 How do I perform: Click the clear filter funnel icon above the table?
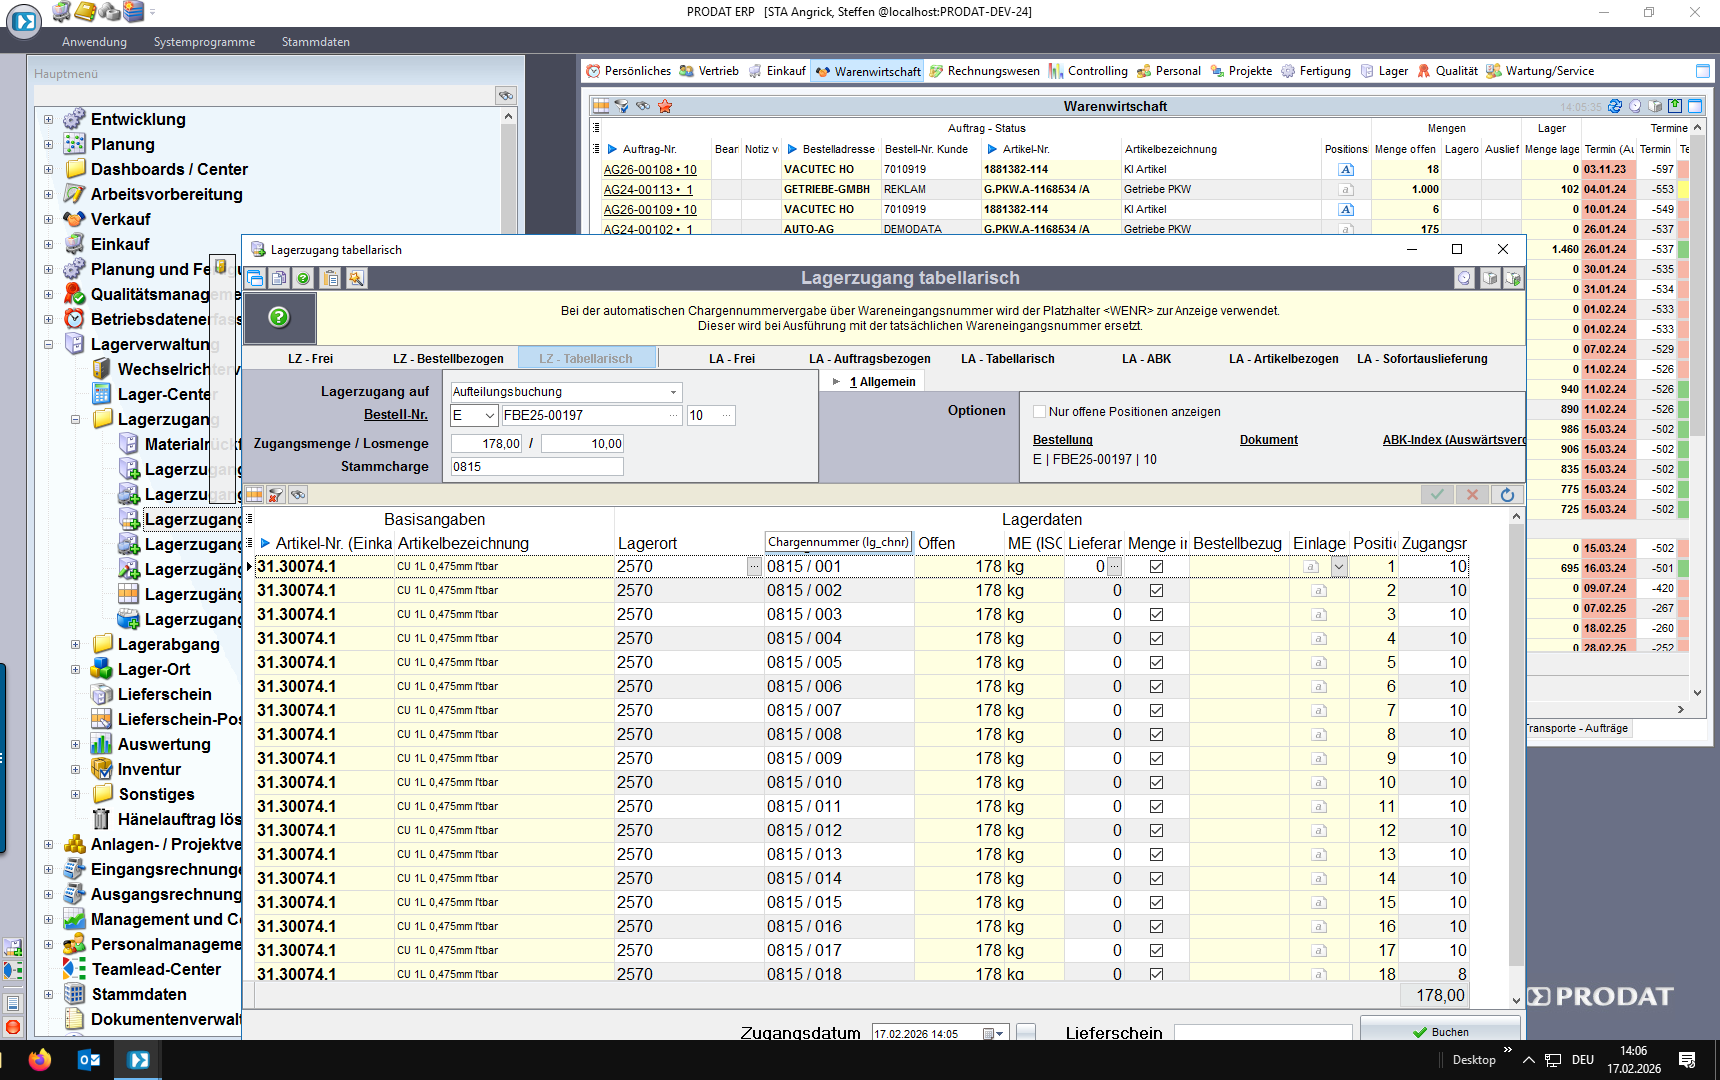(x=276, y=495)
